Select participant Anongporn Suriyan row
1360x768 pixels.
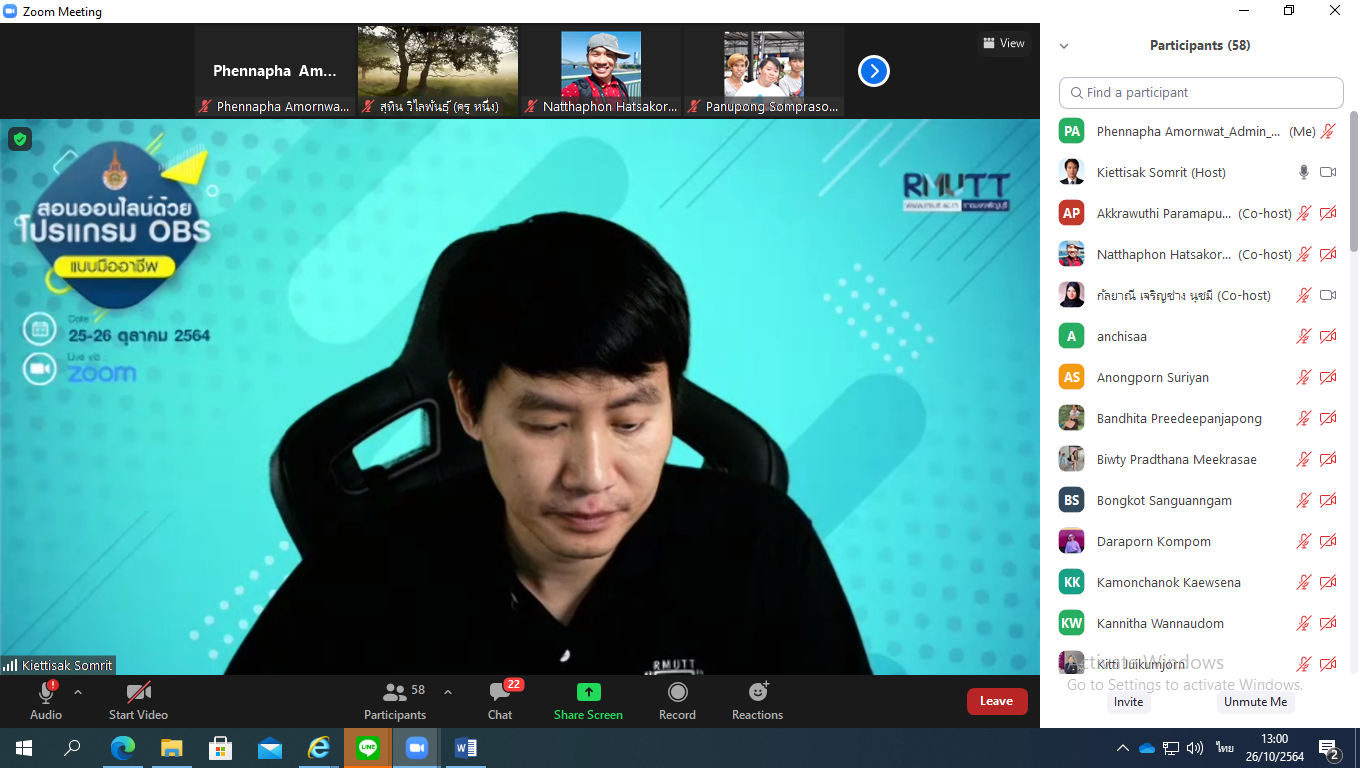click(1199, 377)
